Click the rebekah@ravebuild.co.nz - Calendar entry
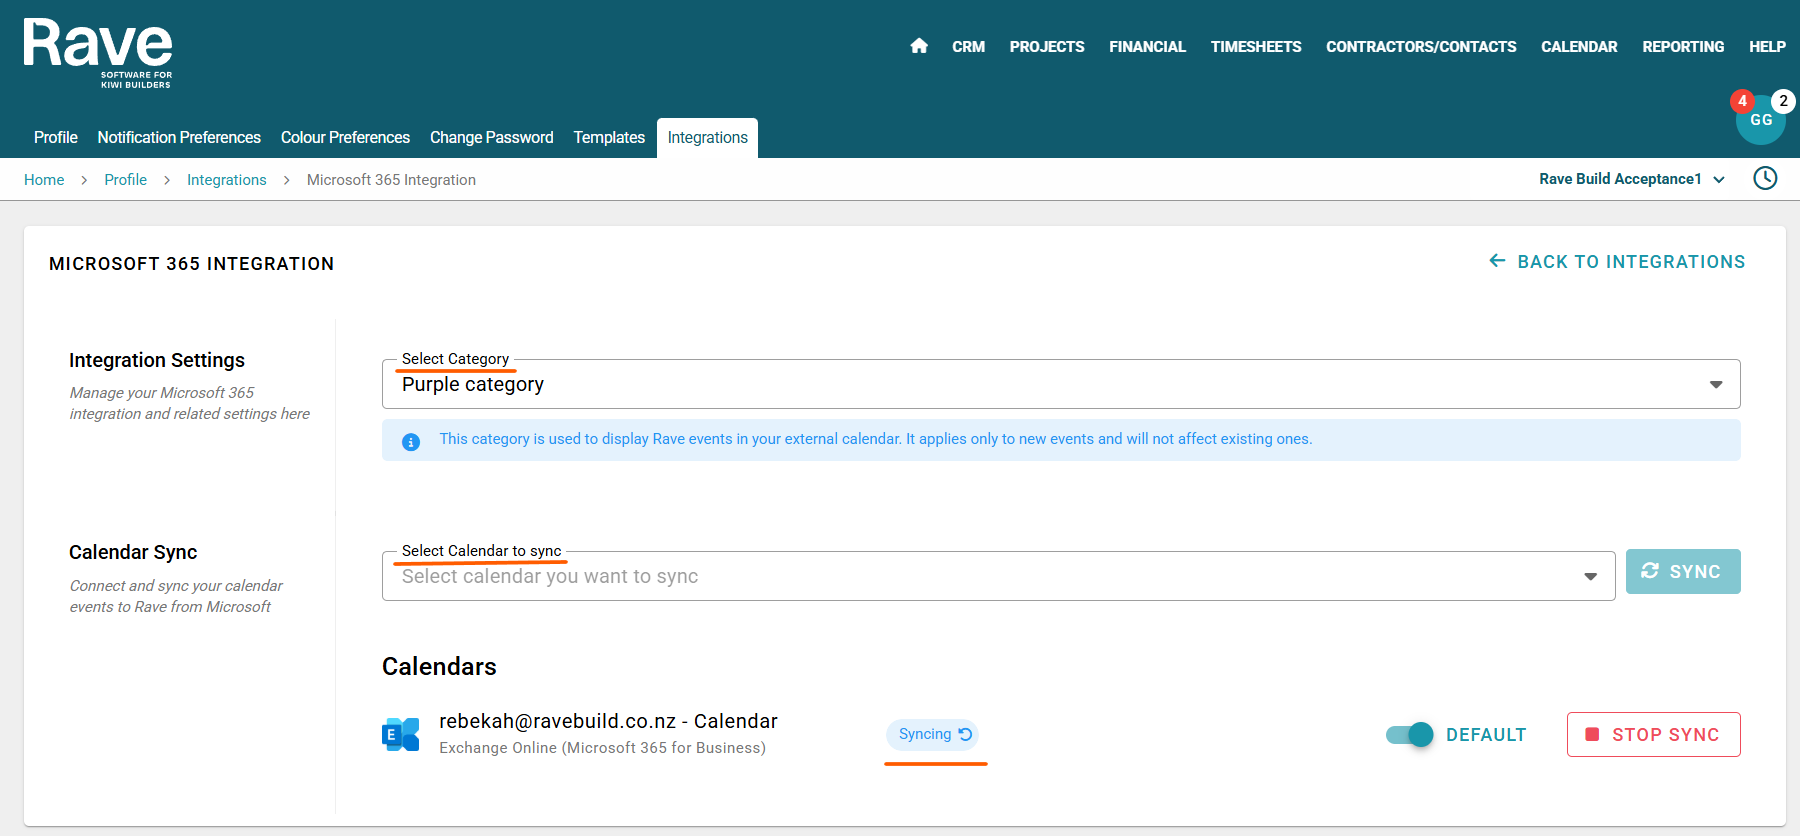The height and width of the screenshot is (836, 1800). [608, 721]
